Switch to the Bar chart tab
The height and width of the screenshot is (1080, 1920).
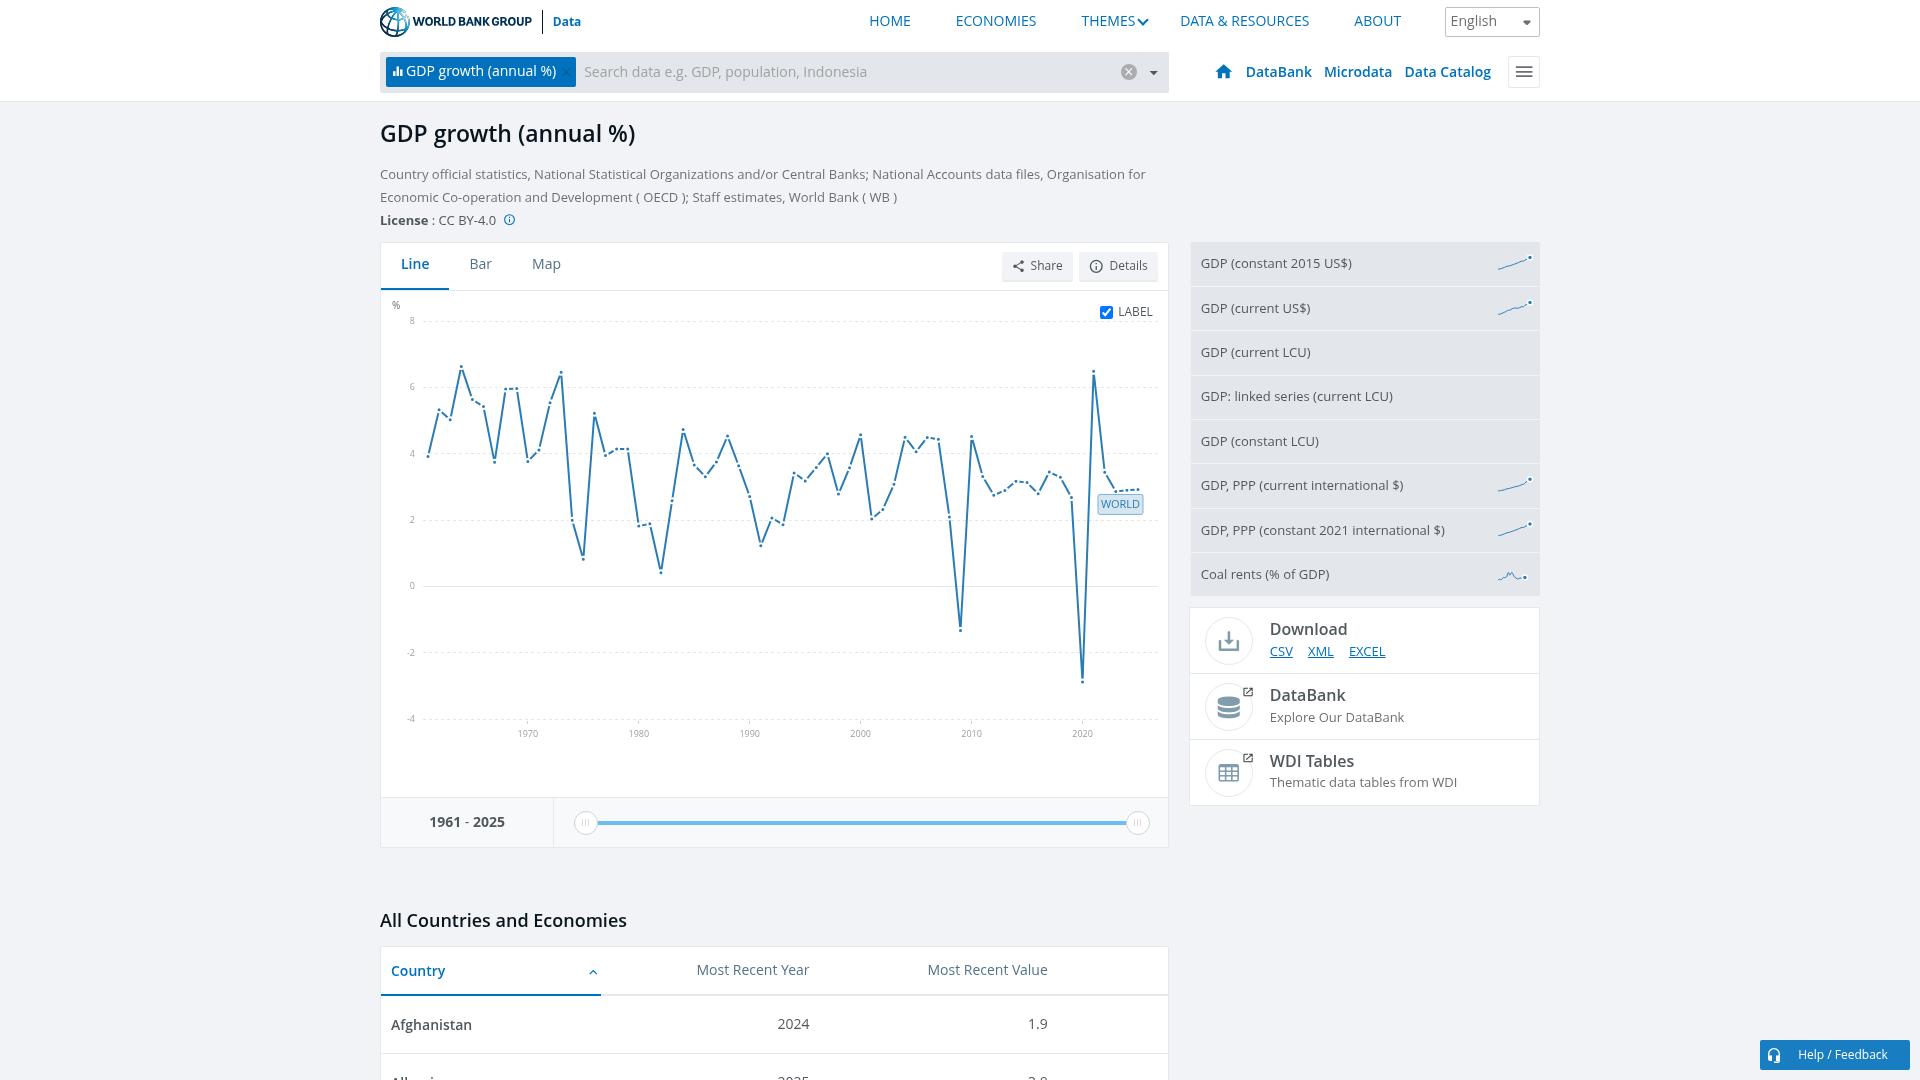pos(480,265)
